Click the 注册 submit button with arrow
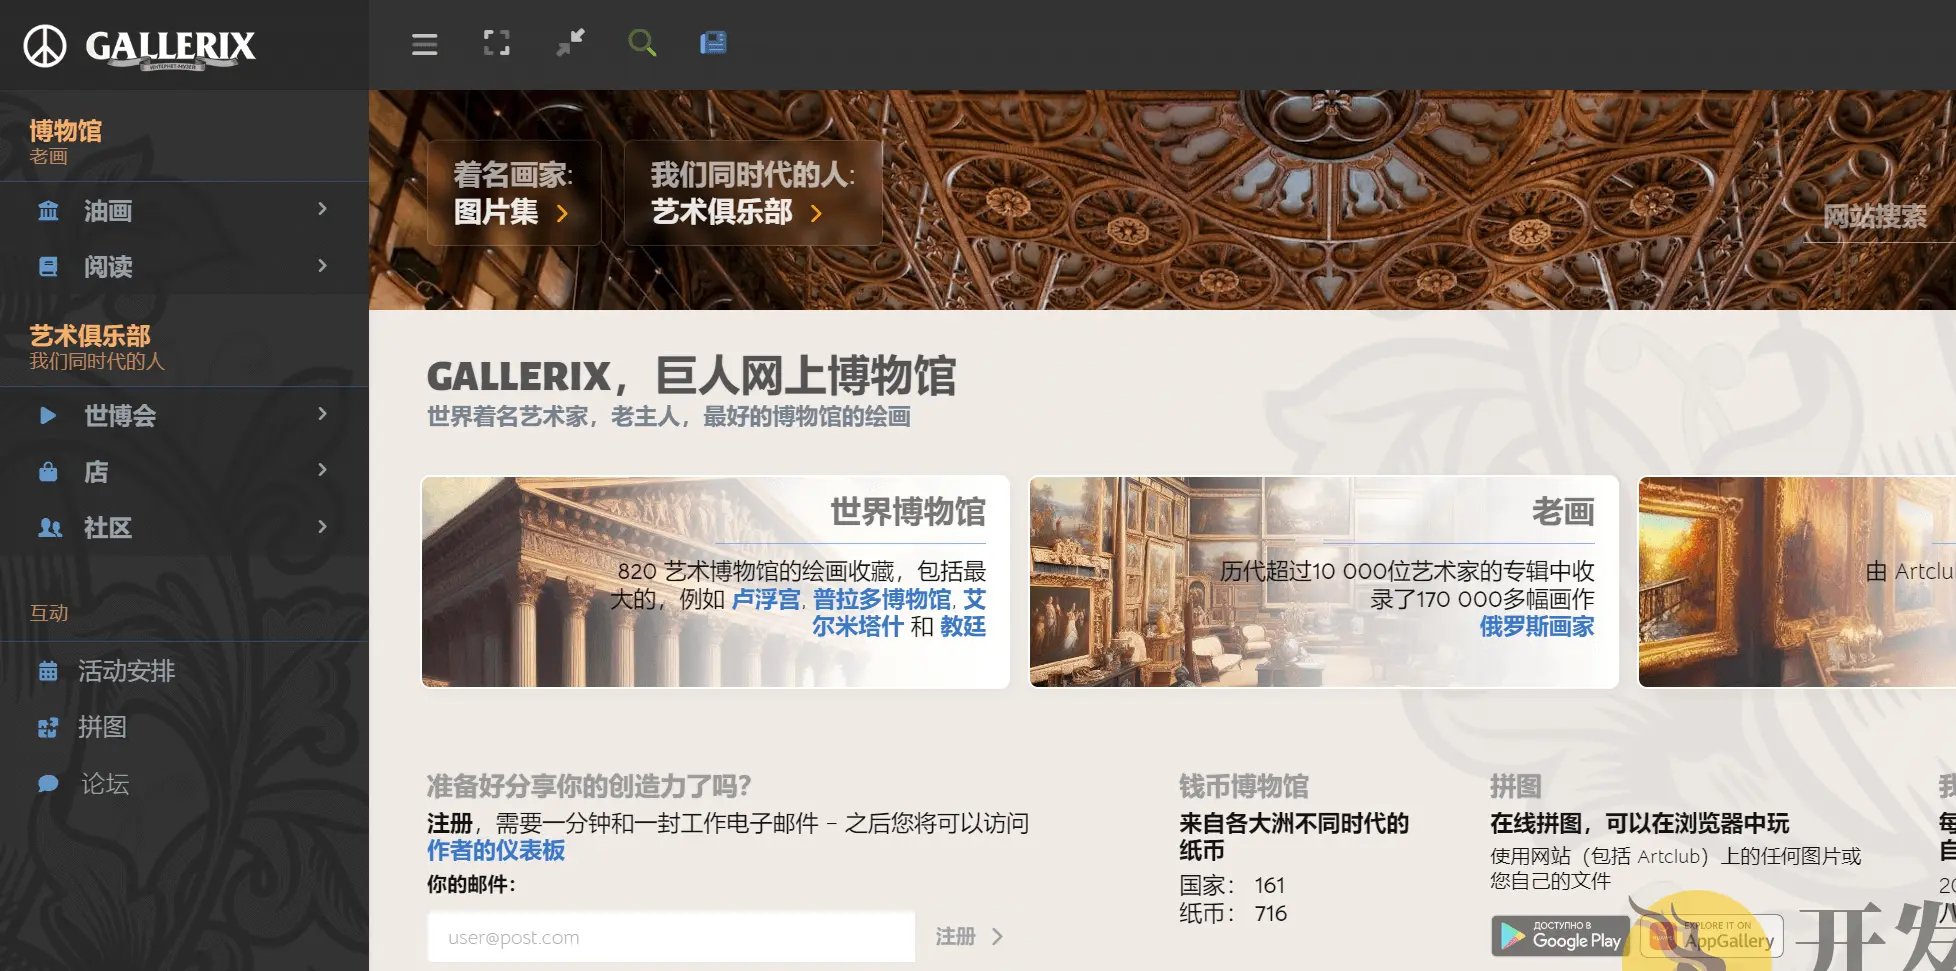Screen dimensions: 1956x971 pyautogui.click(x=969, y=937)
